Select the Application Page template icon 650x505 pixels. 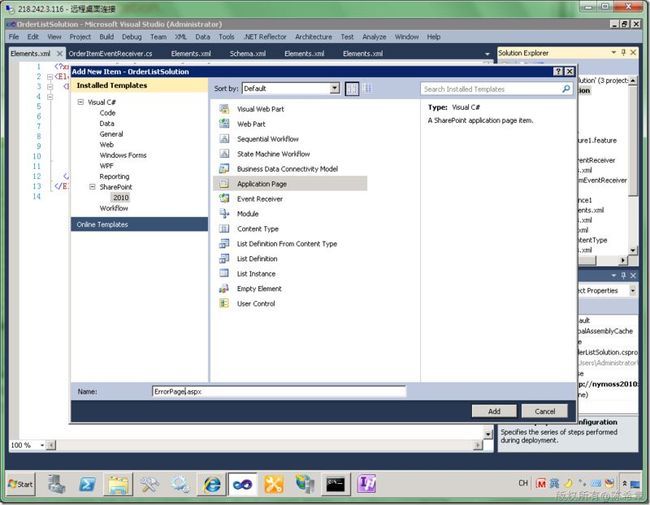(x=224, y=183)
